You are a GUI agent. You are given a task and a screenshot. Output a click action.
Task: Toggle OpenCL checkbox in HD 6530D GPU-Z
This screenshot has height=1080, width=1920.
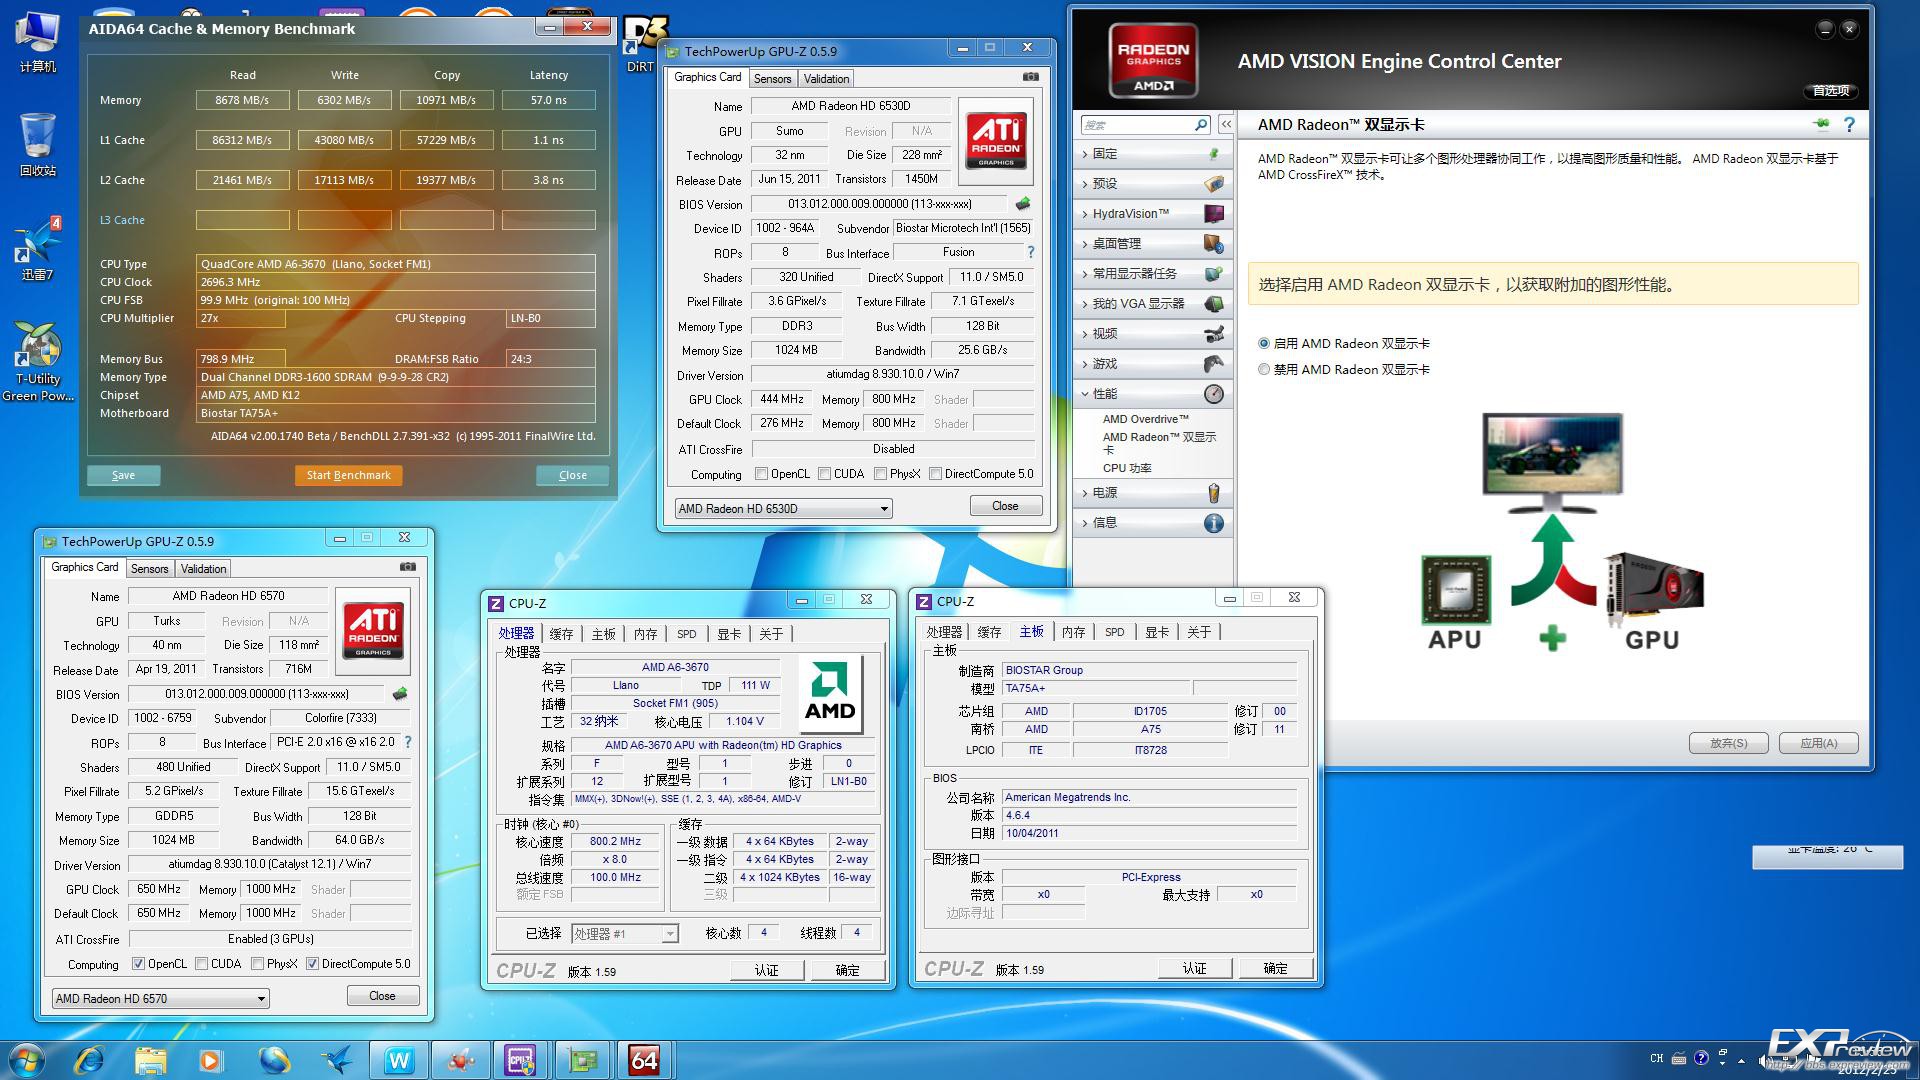[761, 474]
